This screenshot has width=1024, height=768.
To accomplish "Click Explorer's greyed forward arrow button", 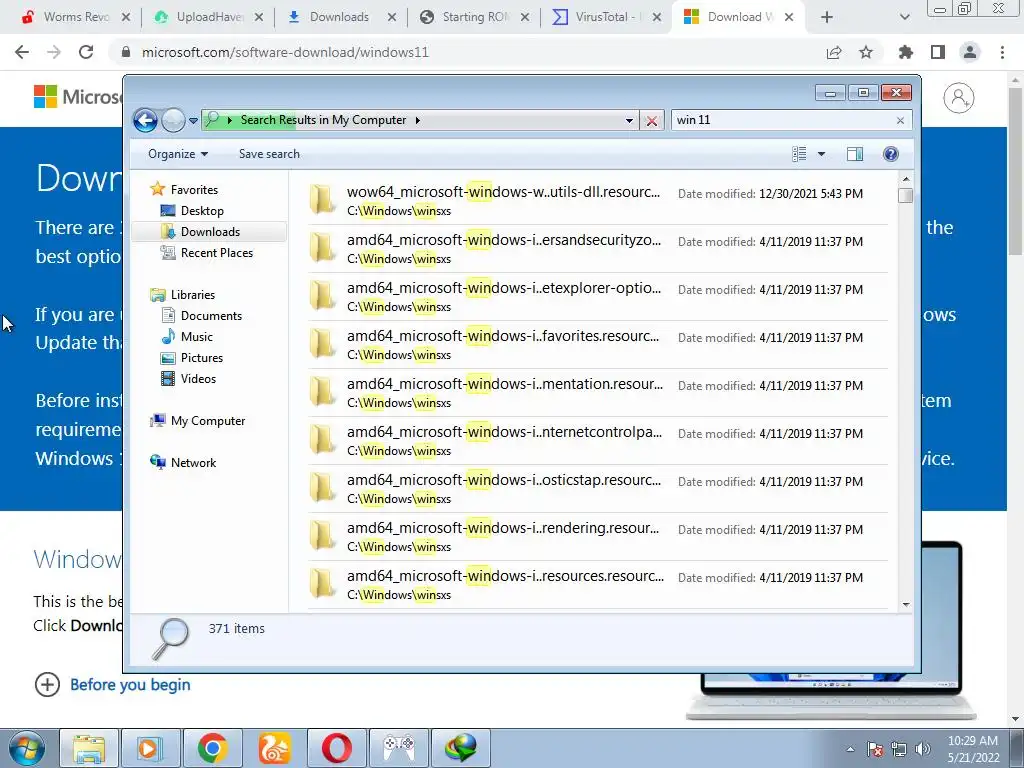I will [173, 120].
